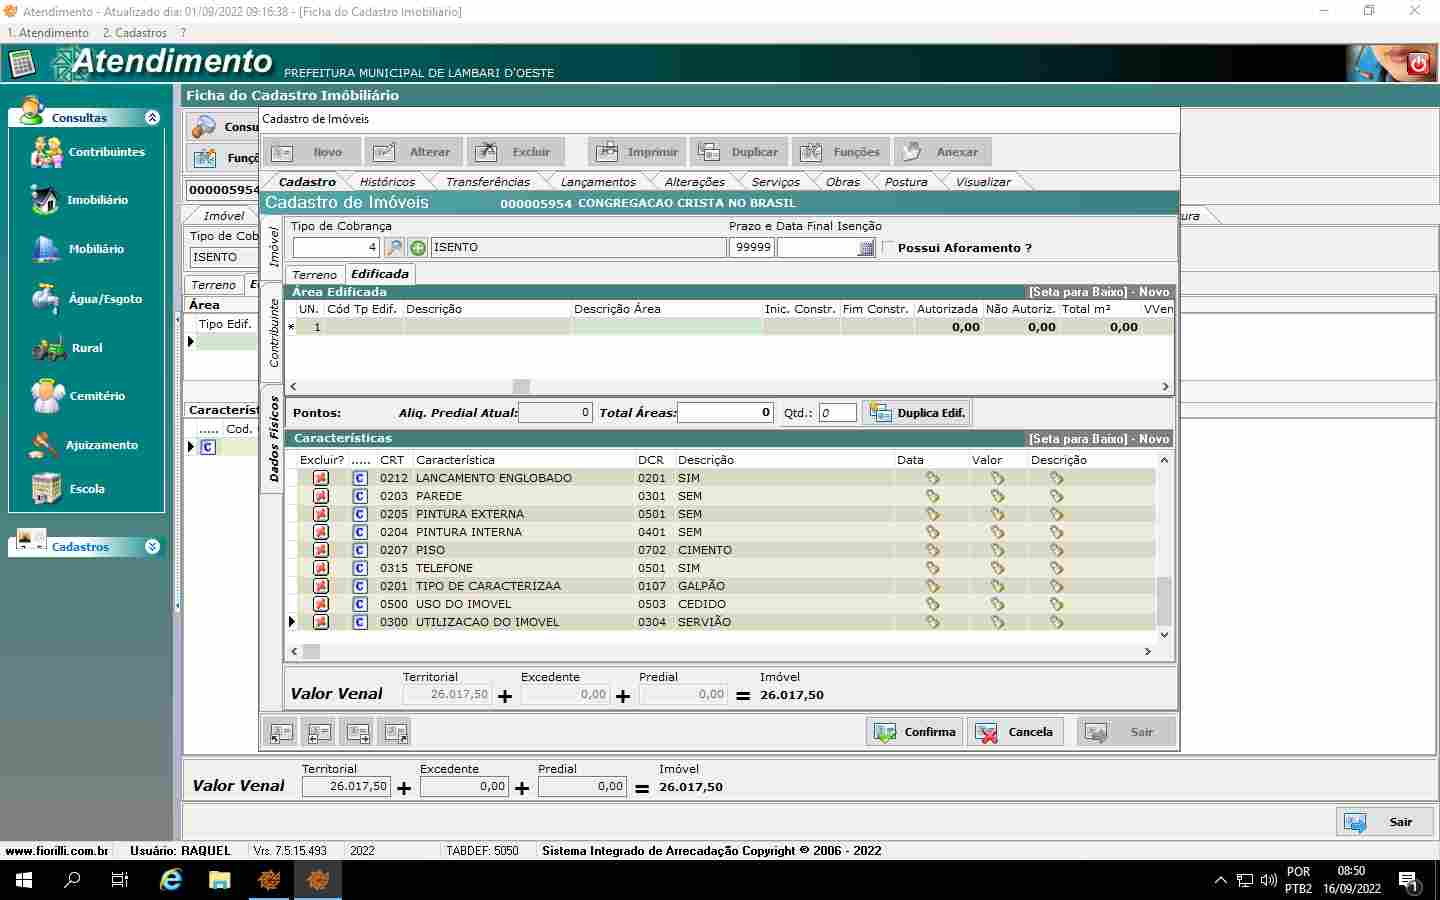Expand the Cadastros panel

pos(152,547)
